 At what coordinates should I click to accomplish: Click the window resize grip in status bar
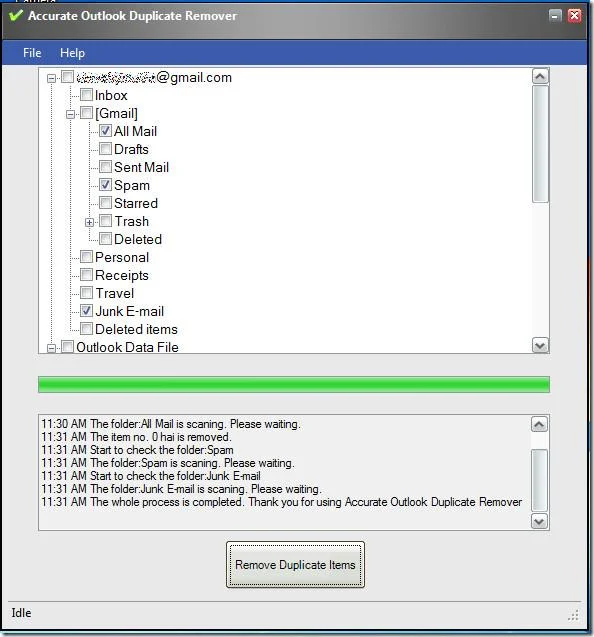coord(573,615)
